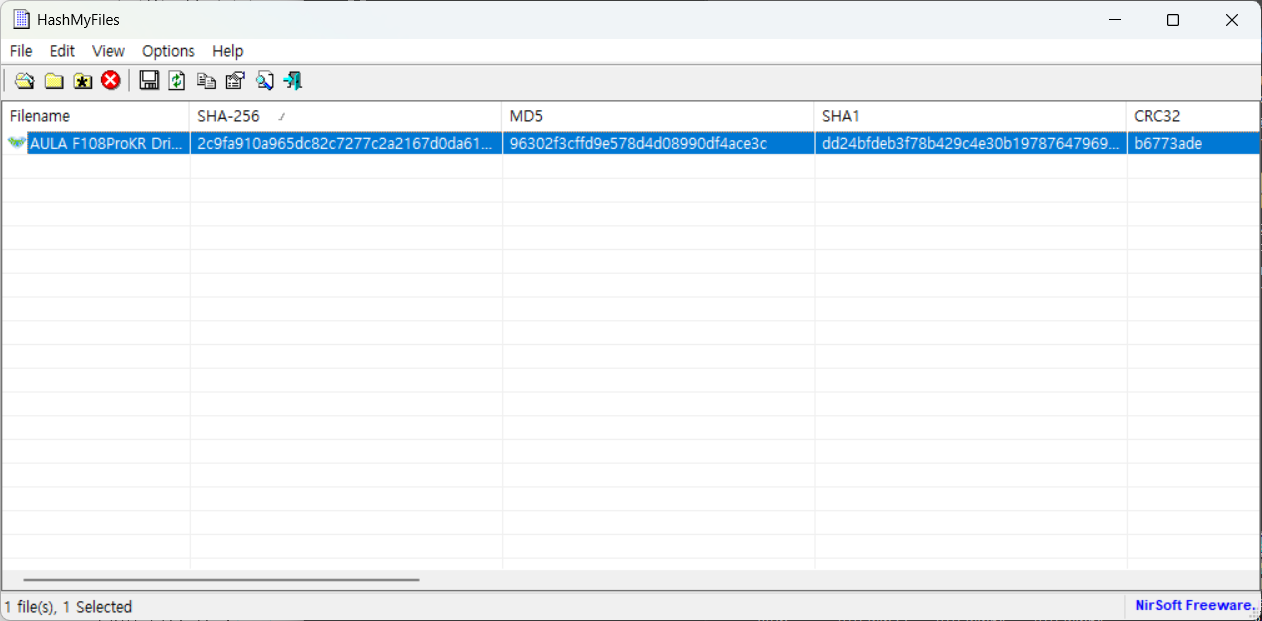Generate an HTML report of hashes

click(x=263, y=80)
